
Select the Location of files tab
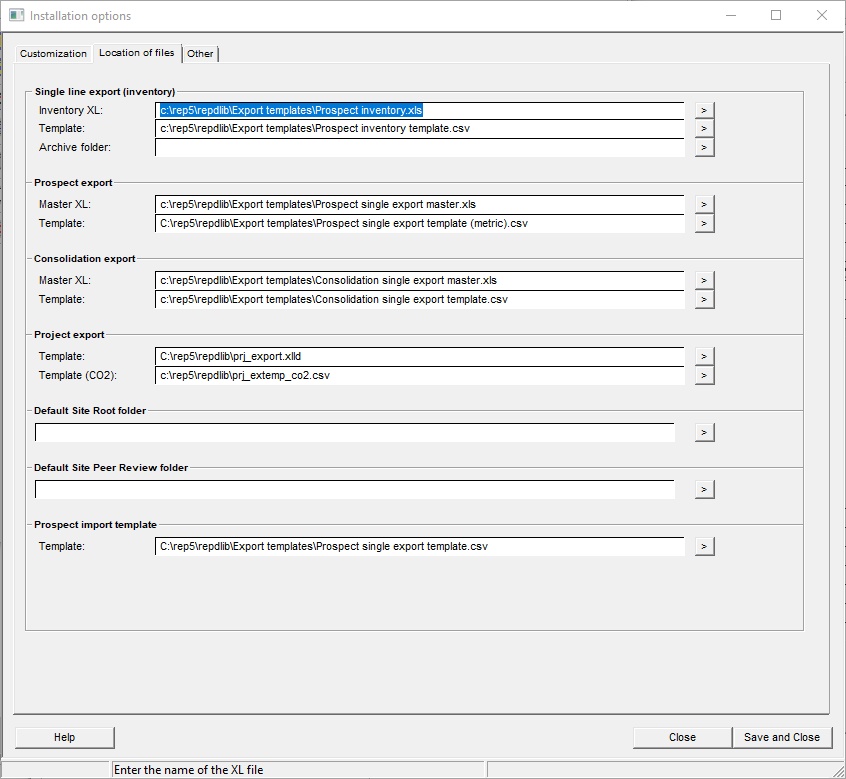[x=136, y=52]
